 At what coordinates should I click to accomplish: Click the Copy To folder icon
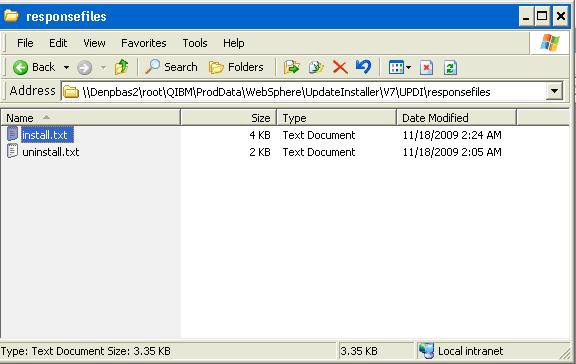(x=316, y=67)
